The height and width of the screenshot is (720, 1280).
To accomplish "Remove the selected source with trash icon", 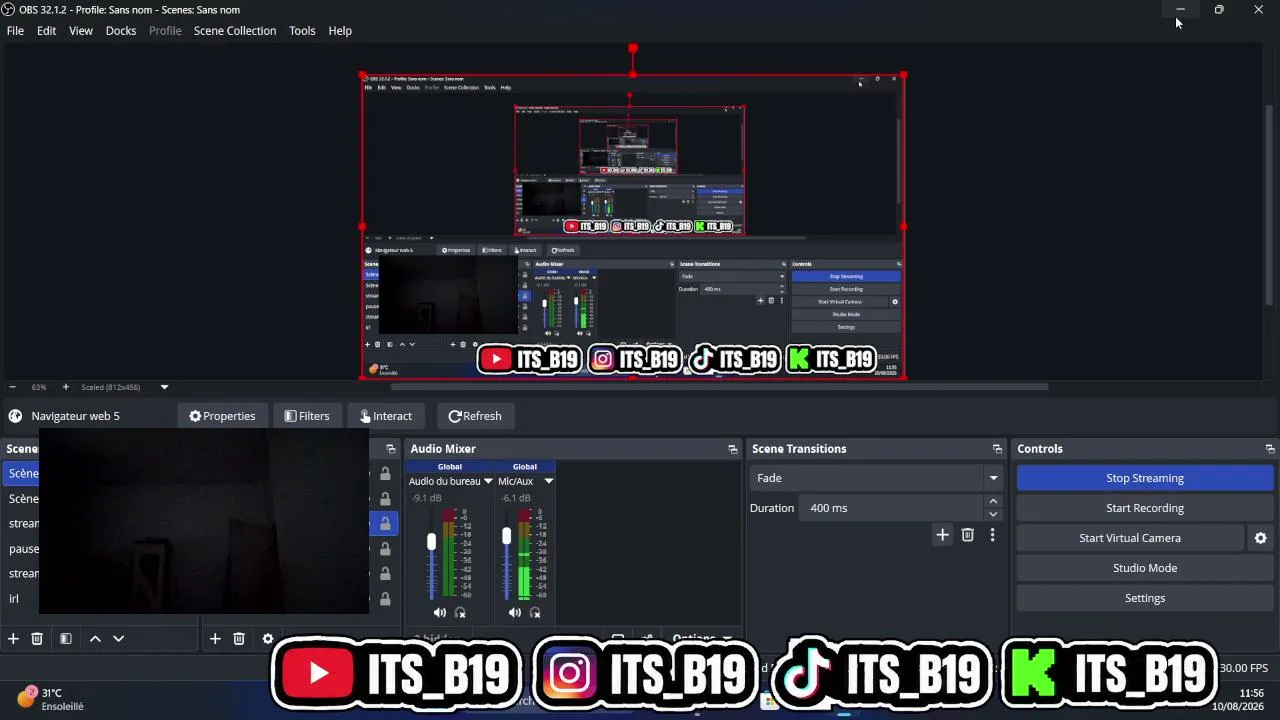I will point(239,639).
